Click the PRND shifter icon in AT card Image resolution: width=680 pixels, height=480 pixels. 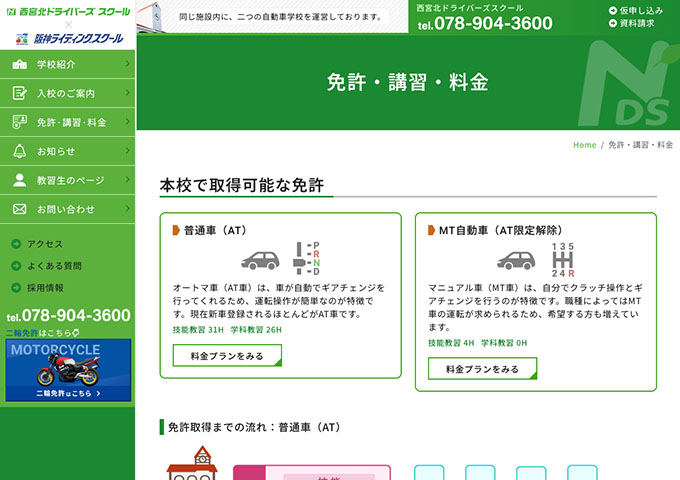click(x=306, y=258)
